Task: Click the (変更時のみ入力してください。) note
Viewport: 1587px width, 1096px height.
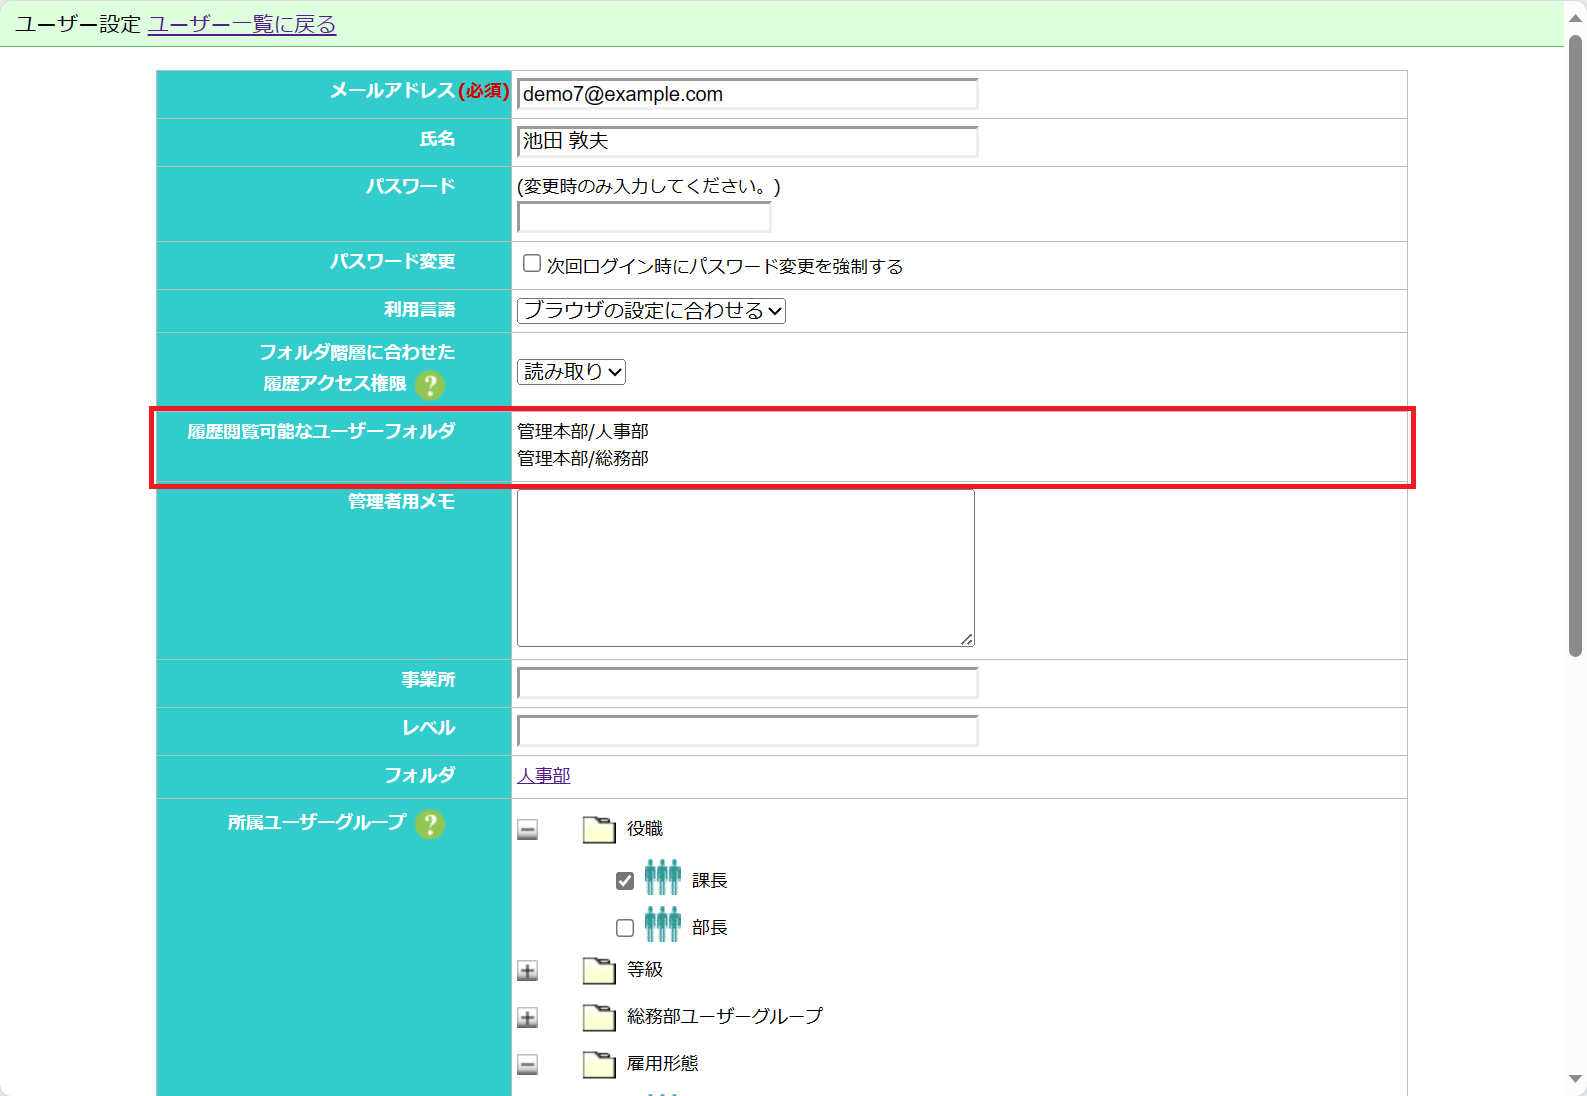Action: pos(649,187)
